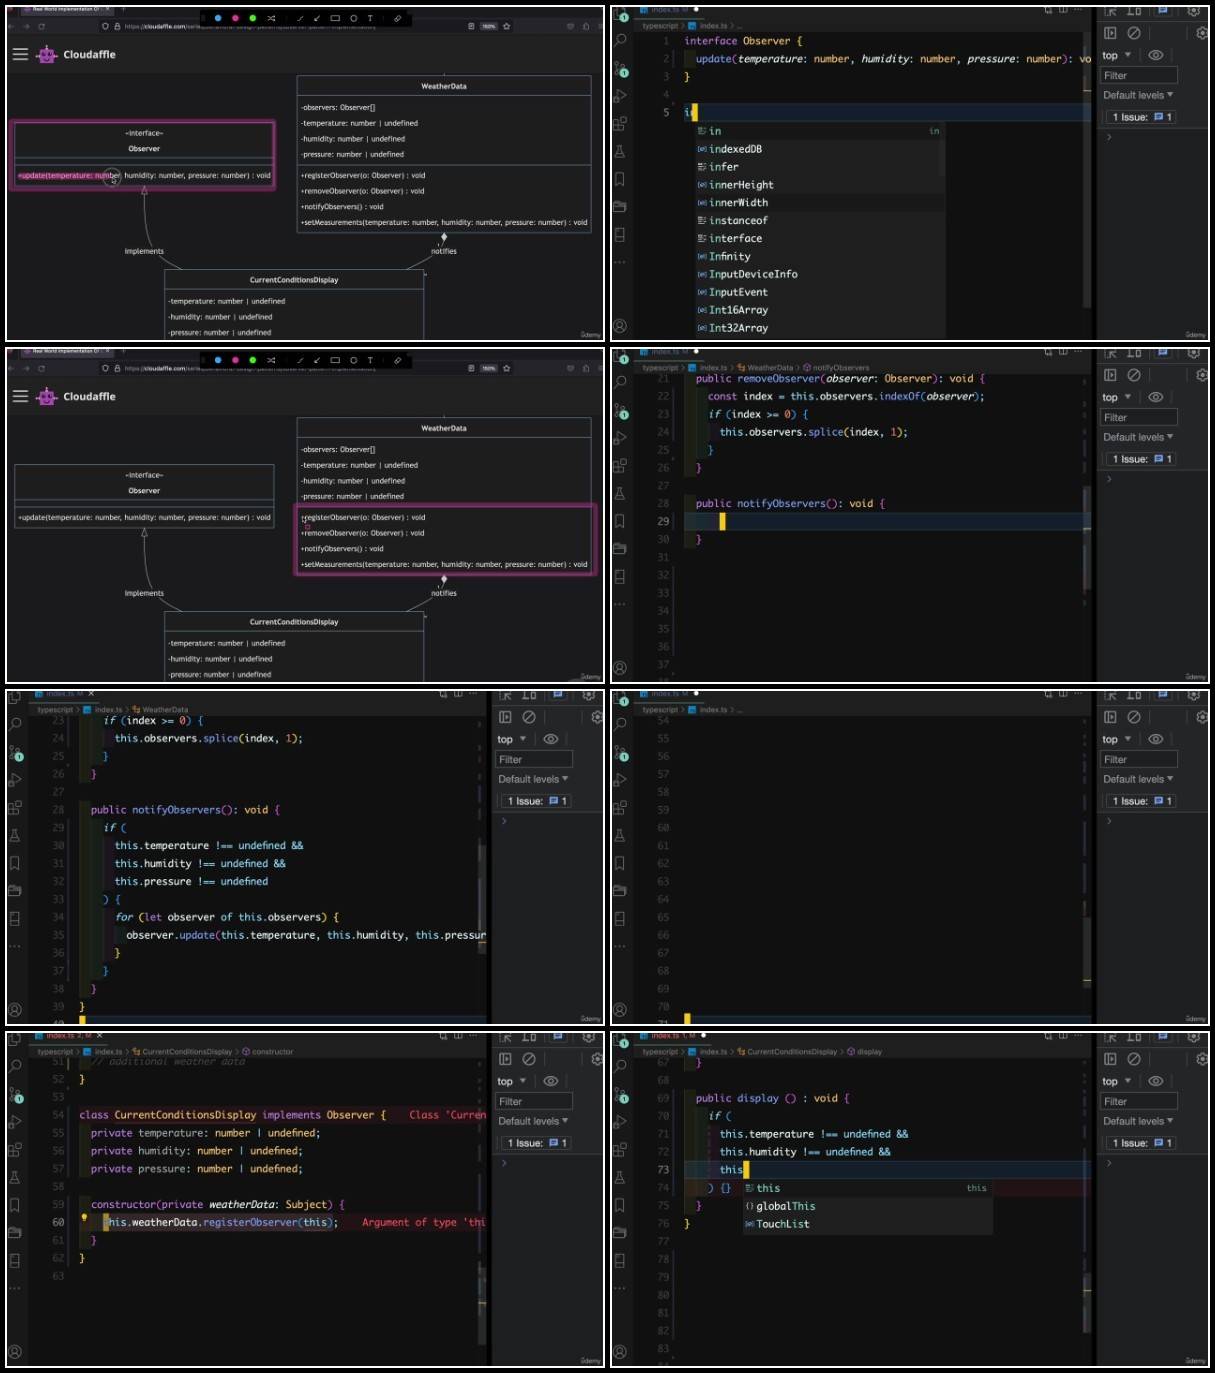
Task: Choose the InputDeviceInfo suggestion
Action: 820,274
